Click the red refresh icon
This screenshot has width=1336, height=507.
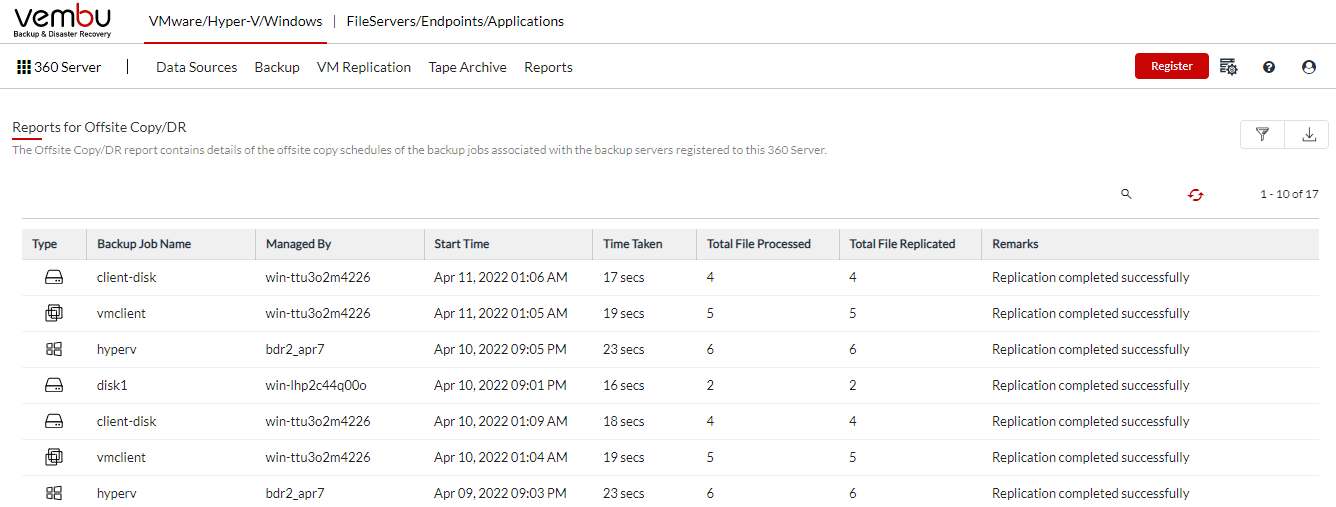pyautogui.click(x=1195, y=195)
